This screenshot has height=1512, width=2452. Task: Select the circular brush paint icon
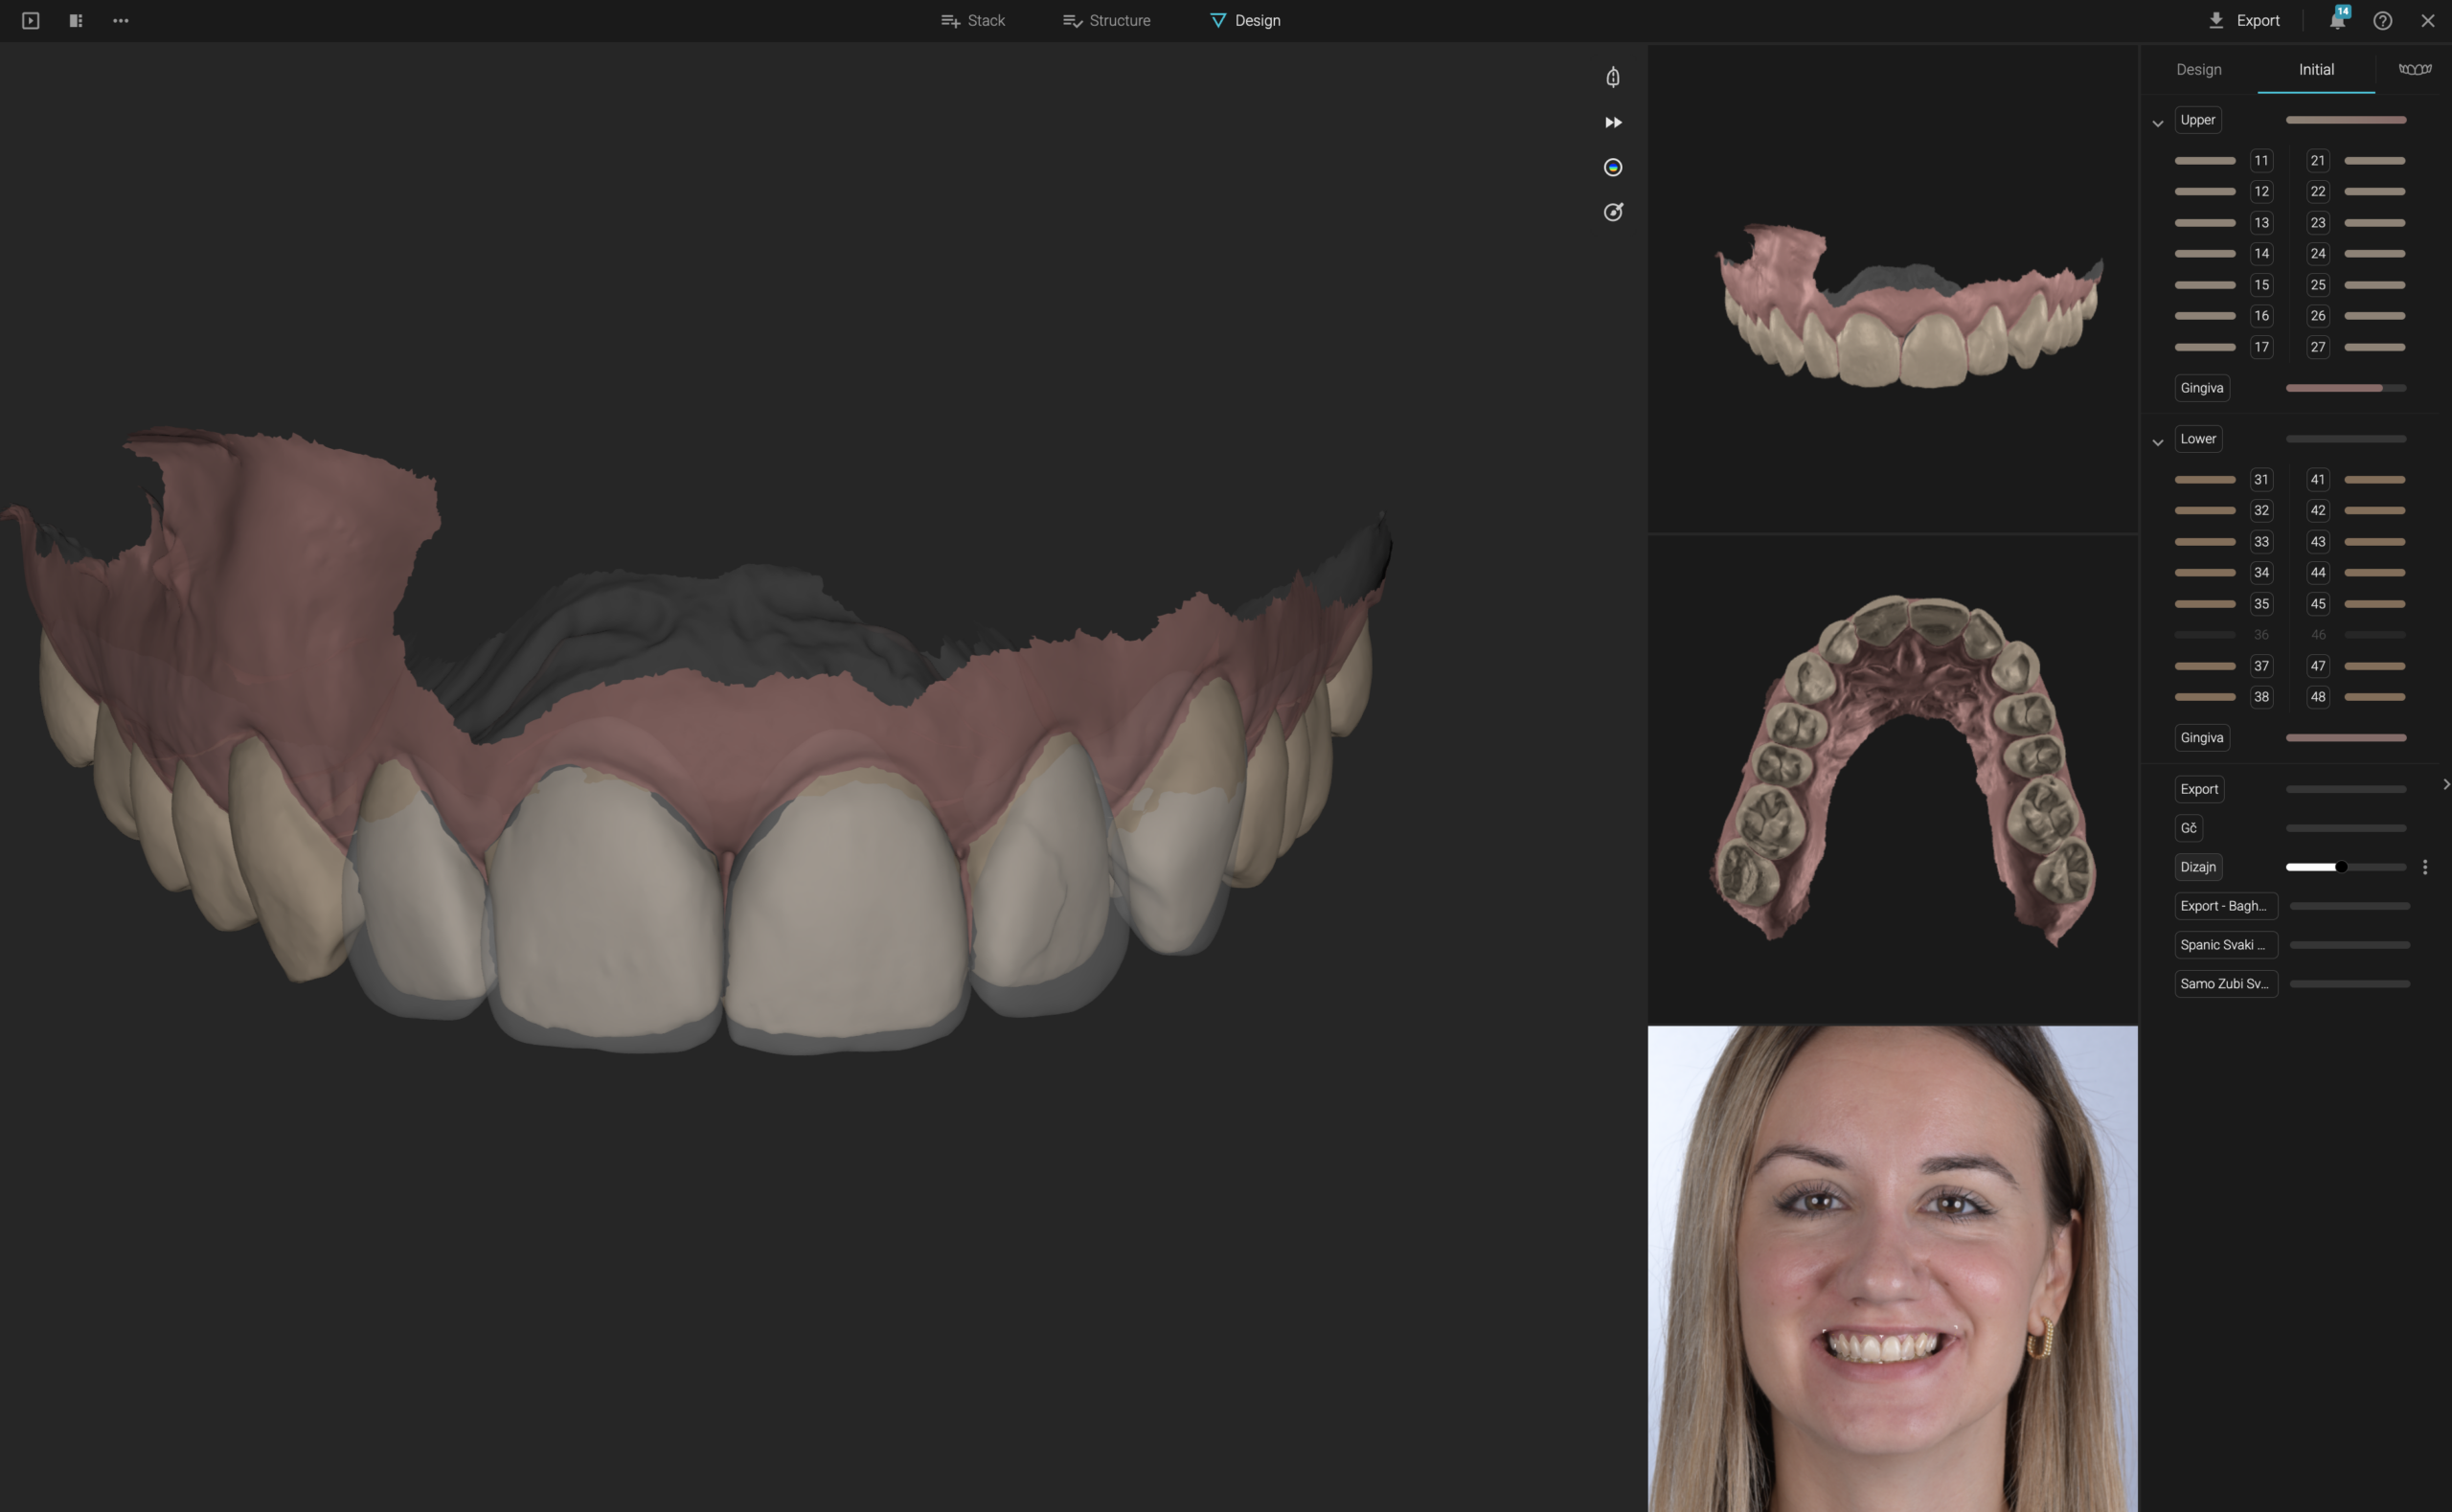(x=1612, y=212)
